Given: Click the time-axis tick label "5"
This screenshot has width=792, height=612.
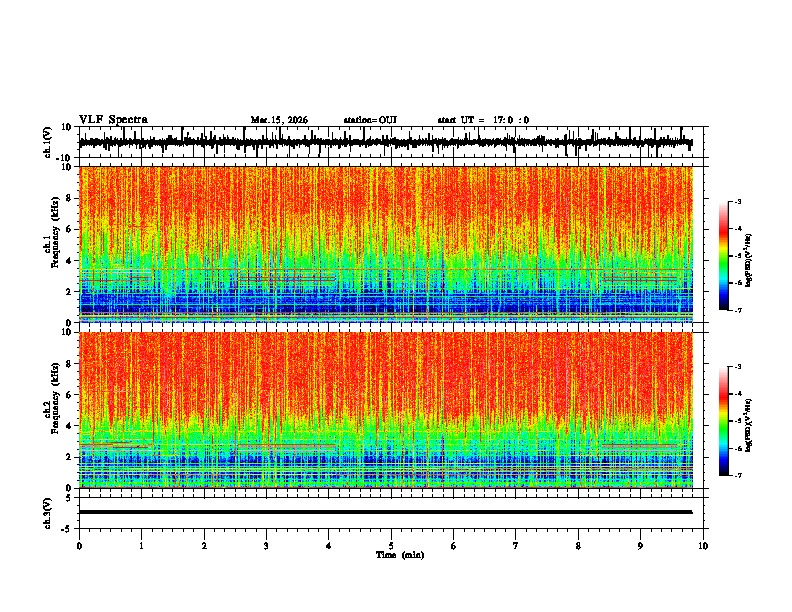Looking at the screenshot, I should [x=391, y=546].
